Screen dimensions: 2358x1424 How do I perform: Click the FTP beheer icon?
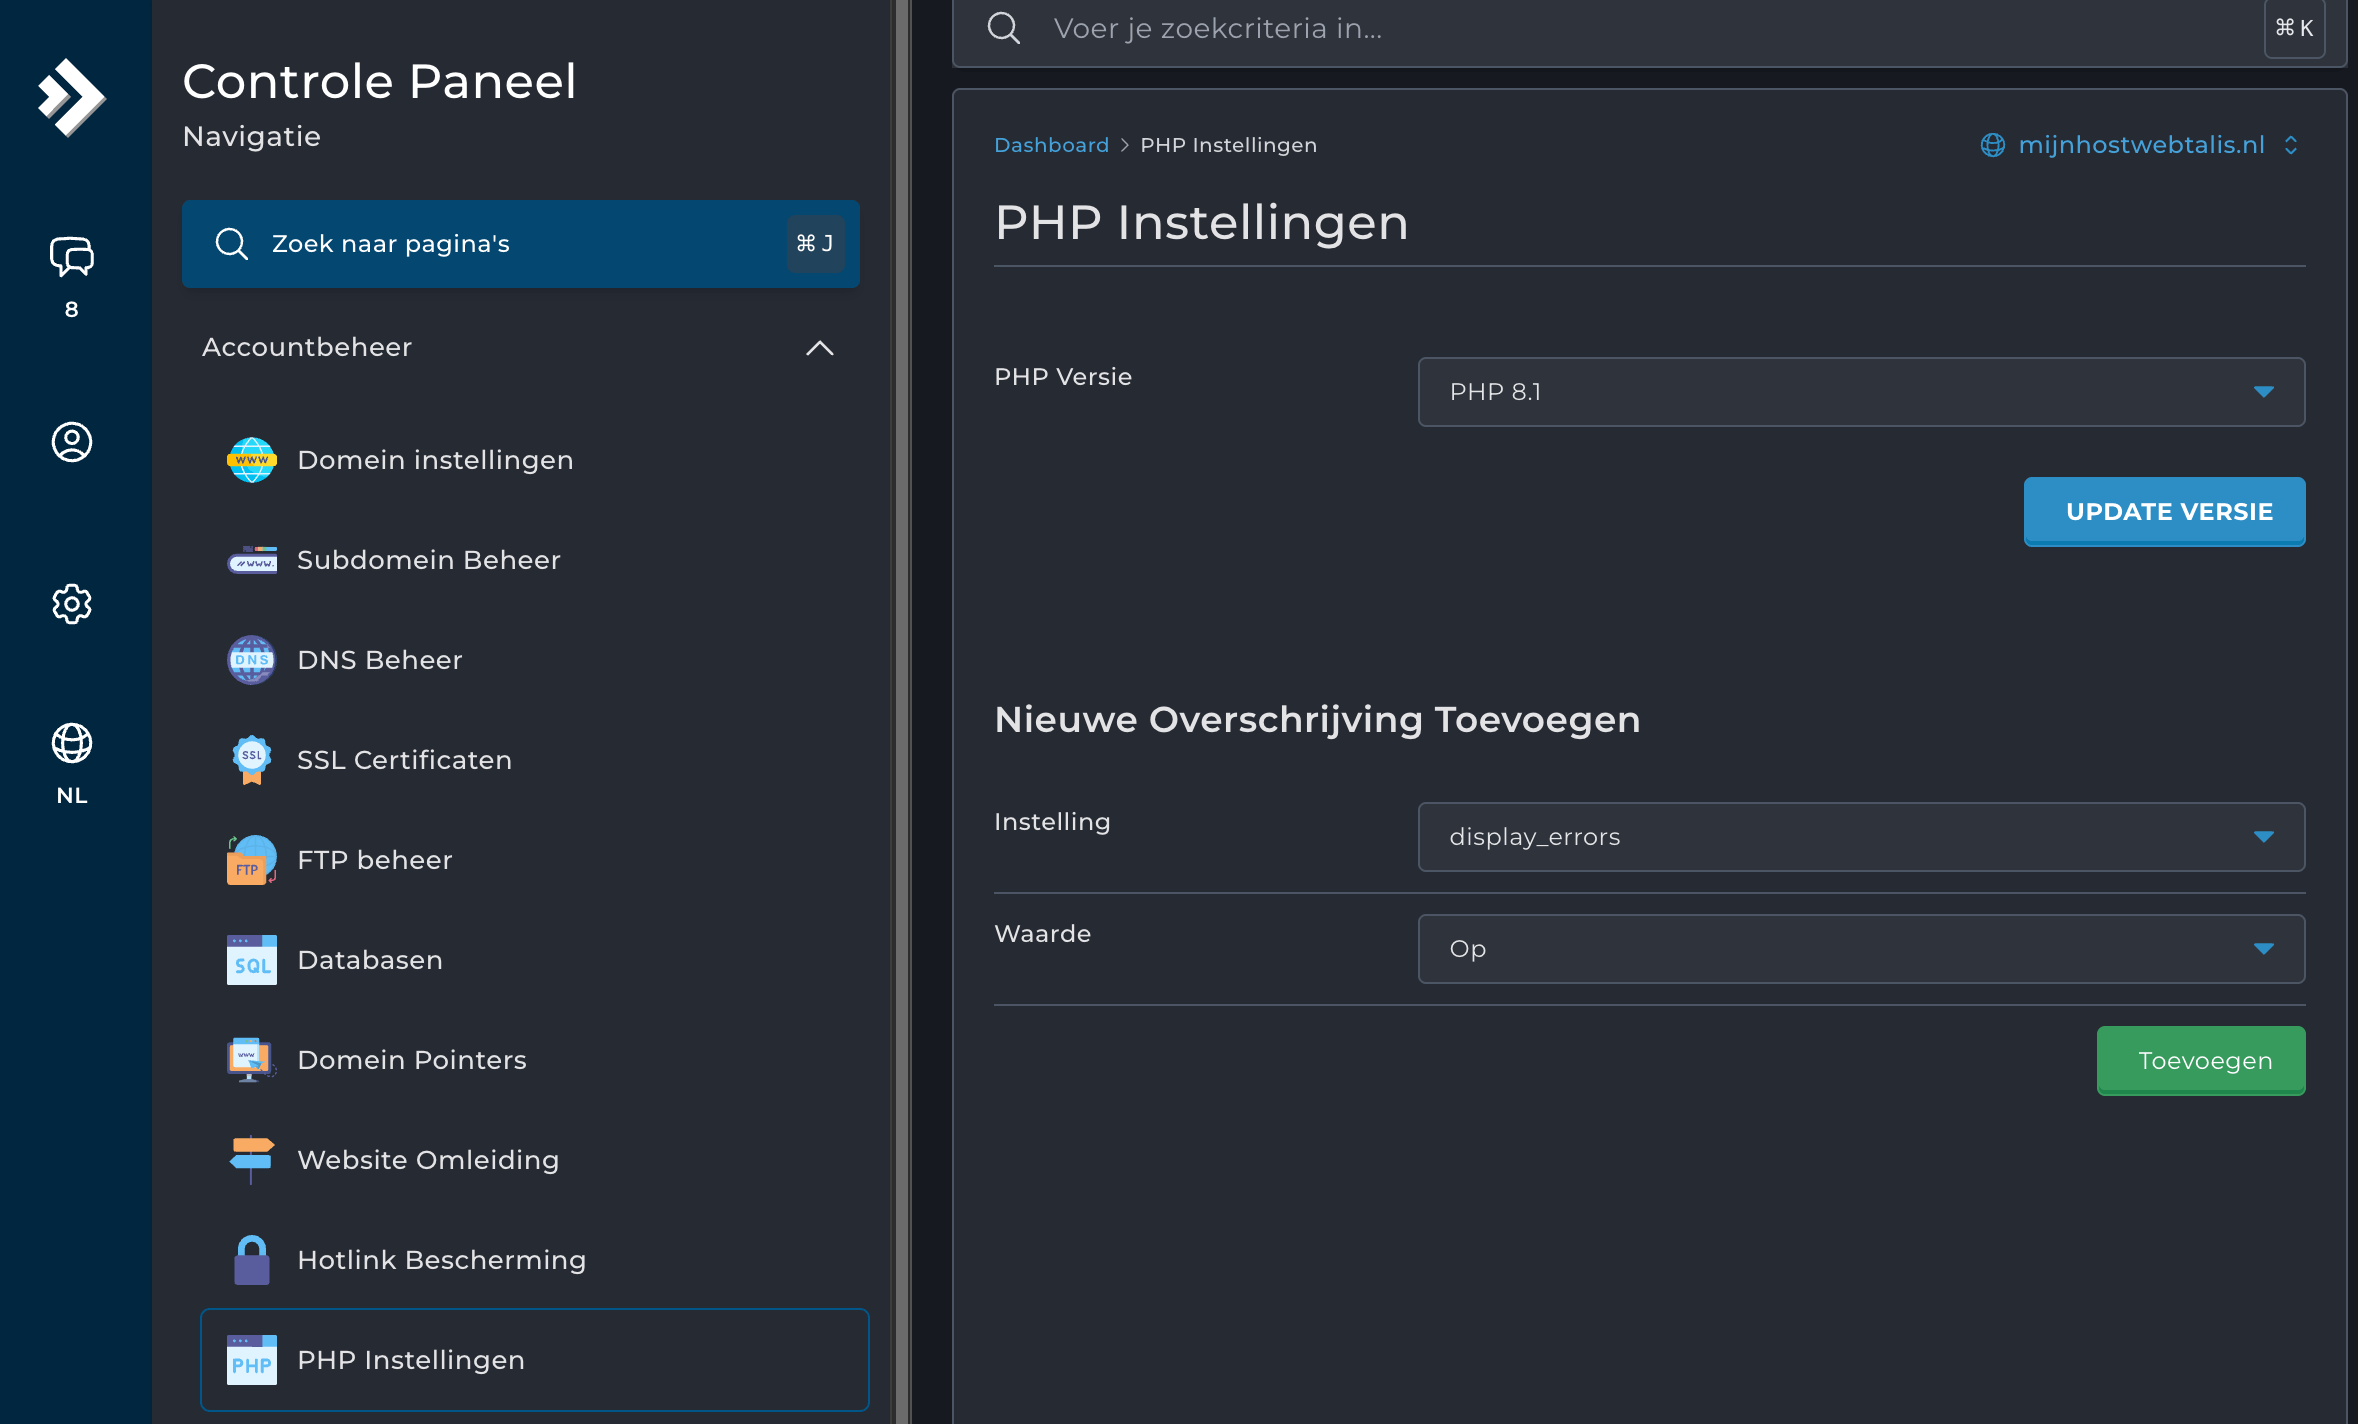click(252, 860)
